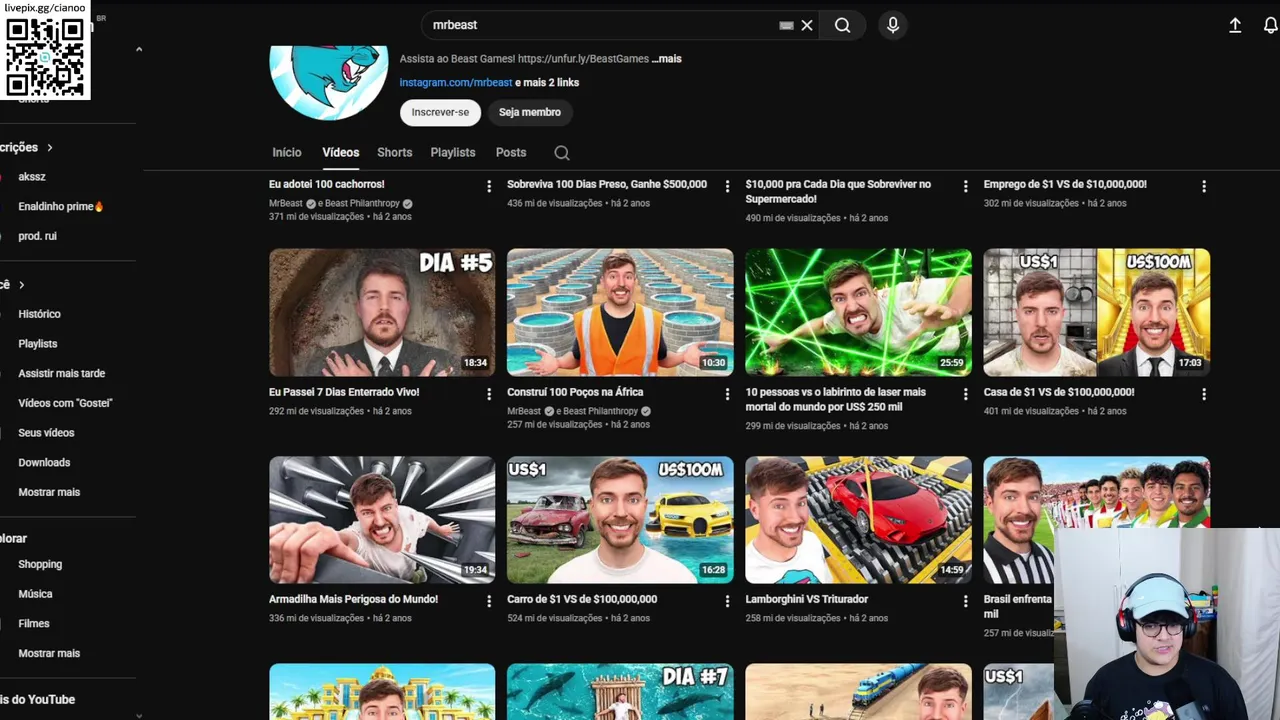Expand the Você section chevron
This screenshot has width=1280, height=720.
21,285
